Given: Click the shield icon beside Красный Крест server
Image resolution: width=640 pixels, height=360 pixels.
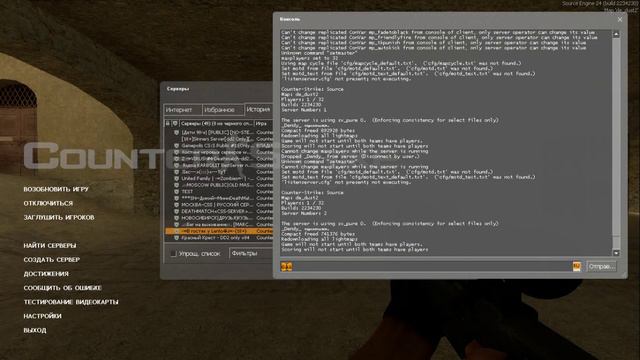Looking at the screenshot, I should [x=176, y=238].
